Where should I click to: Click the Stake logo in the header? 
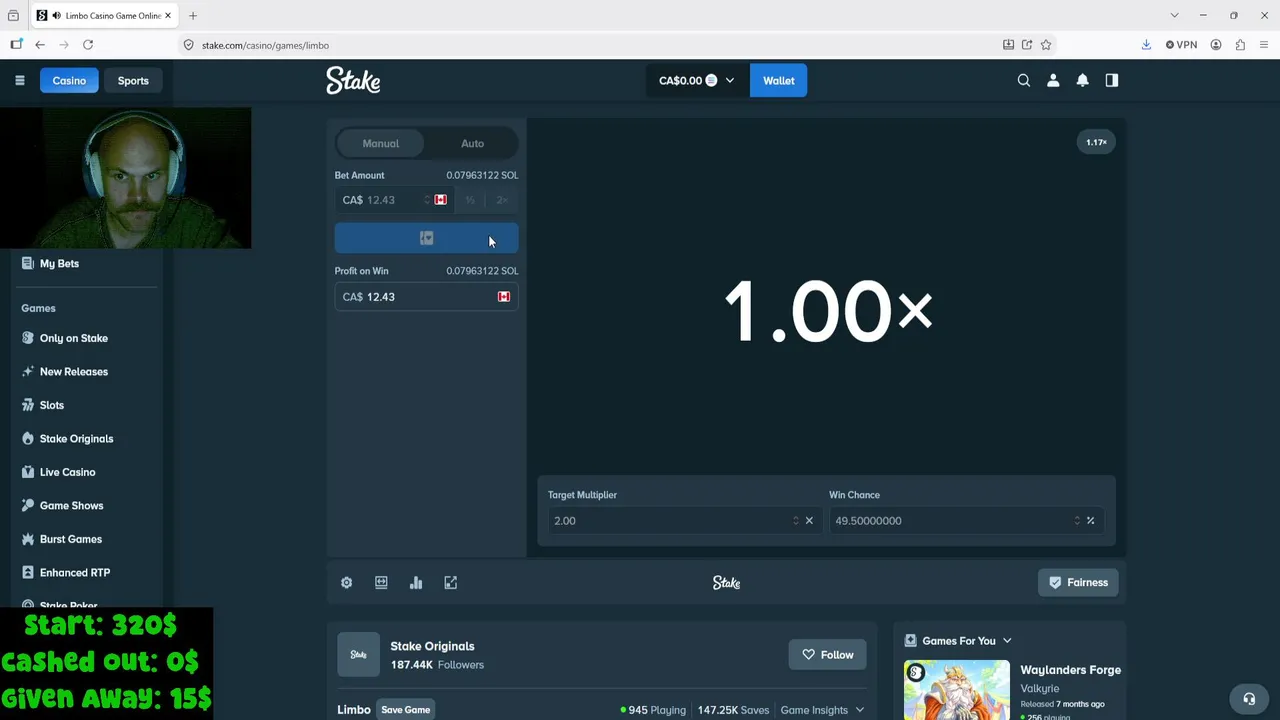[353, 80]
